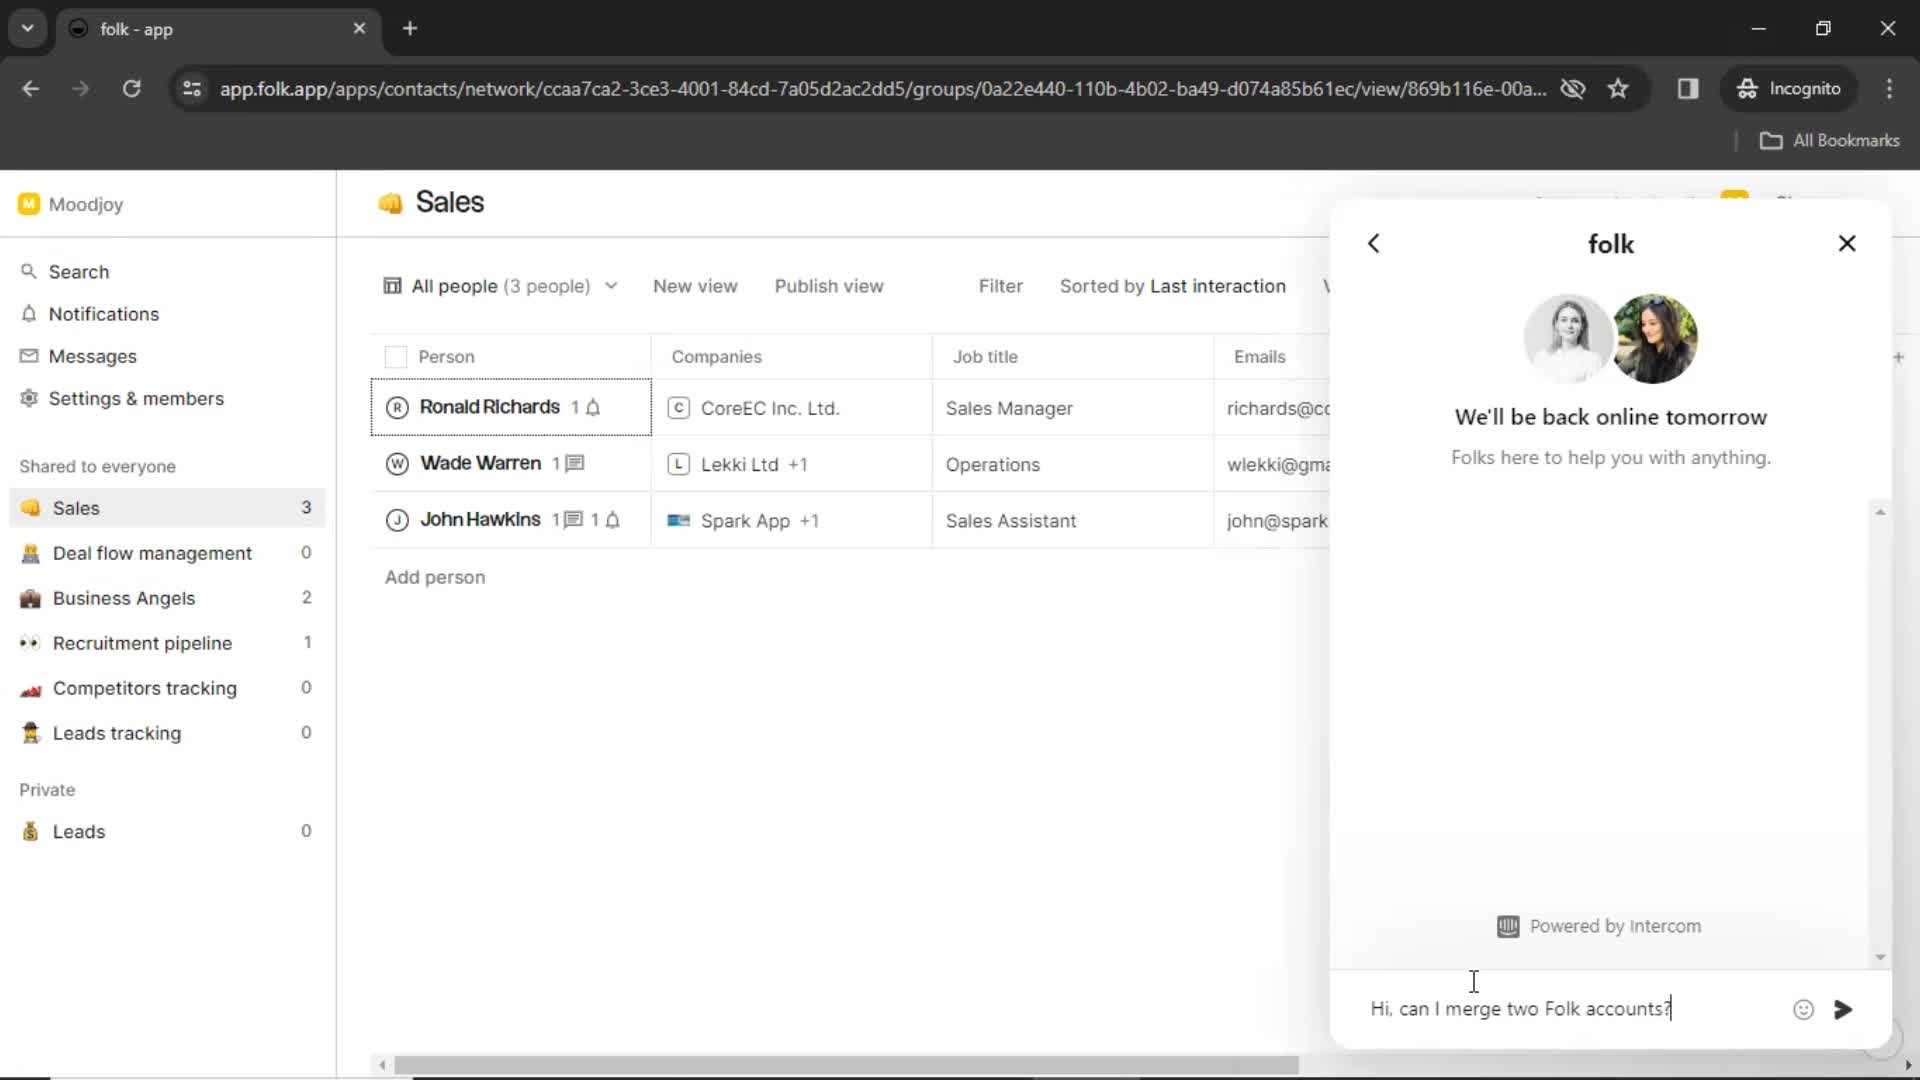This screenshot has height=1080, width=1920.
Task: Open a new browser tab
Action: pyautogui.click(x=410, y=29)
